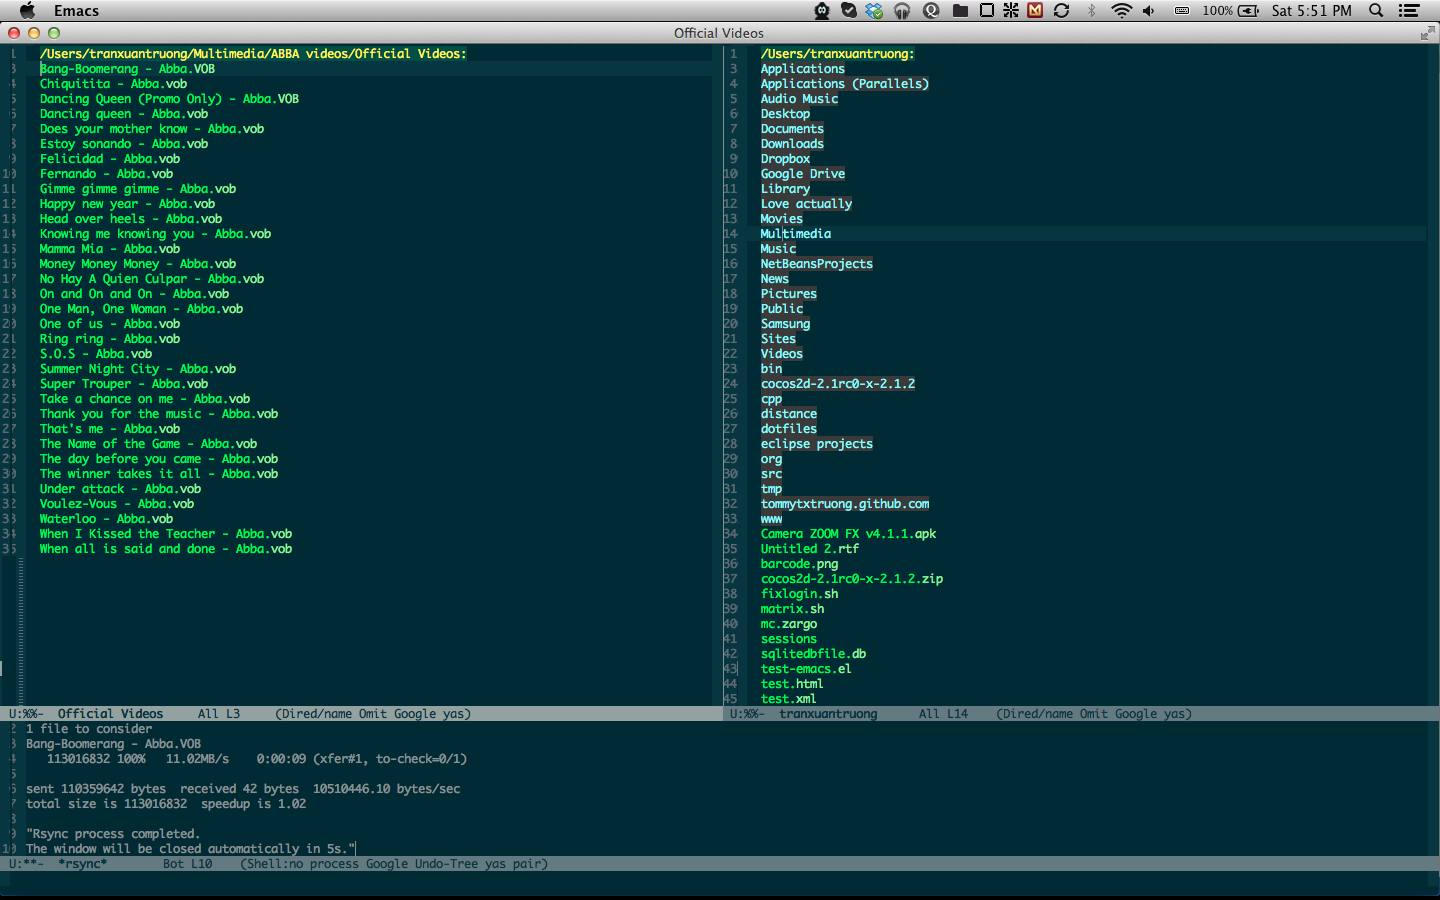Enter full screen using the window arrows icon

tap(1427, 33)
